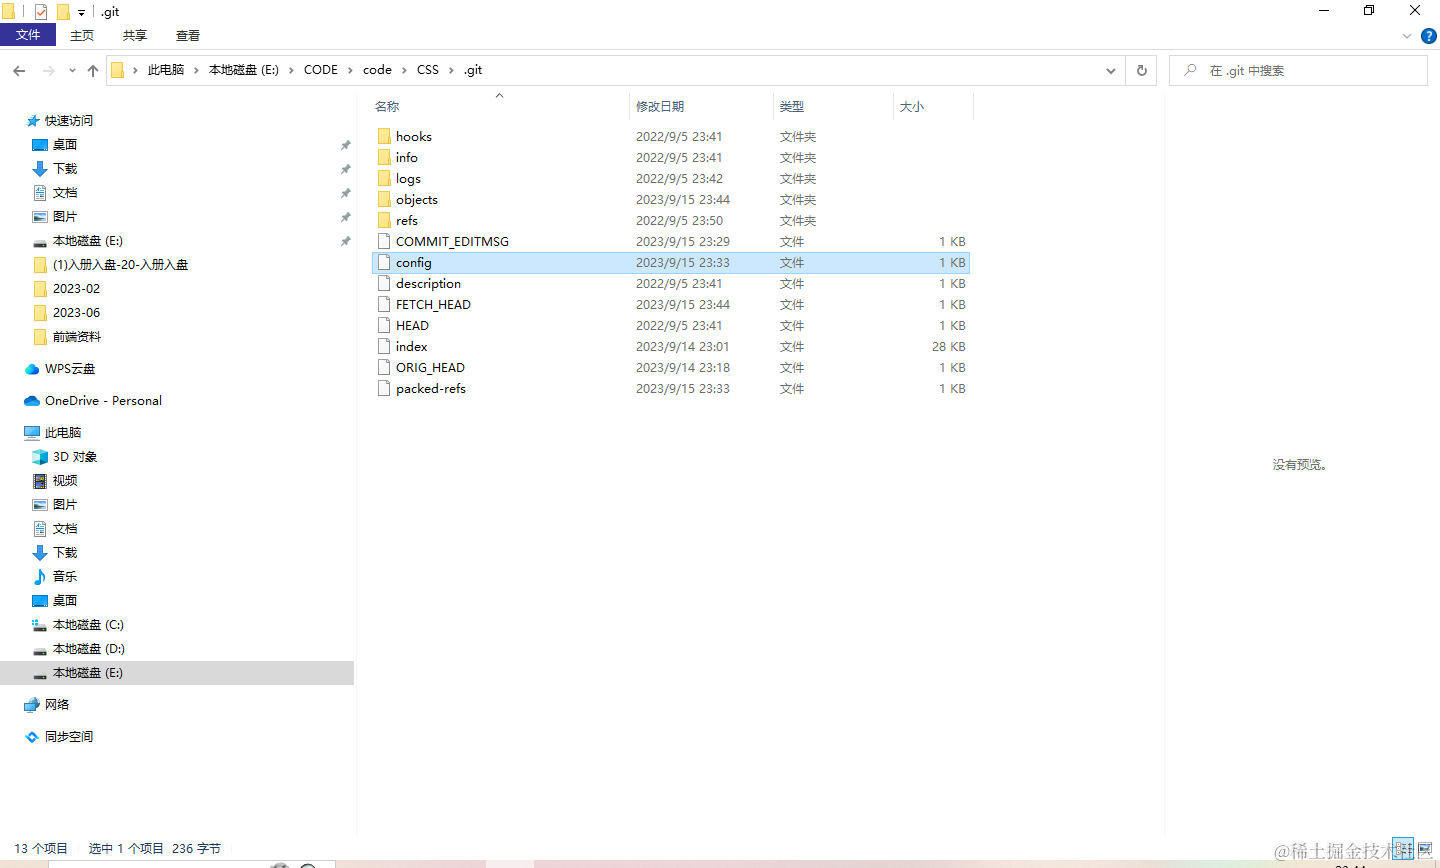Sort files by 修改日期 column header
The height and width of the screenshot is (868, 1440).
coord(660,106)
